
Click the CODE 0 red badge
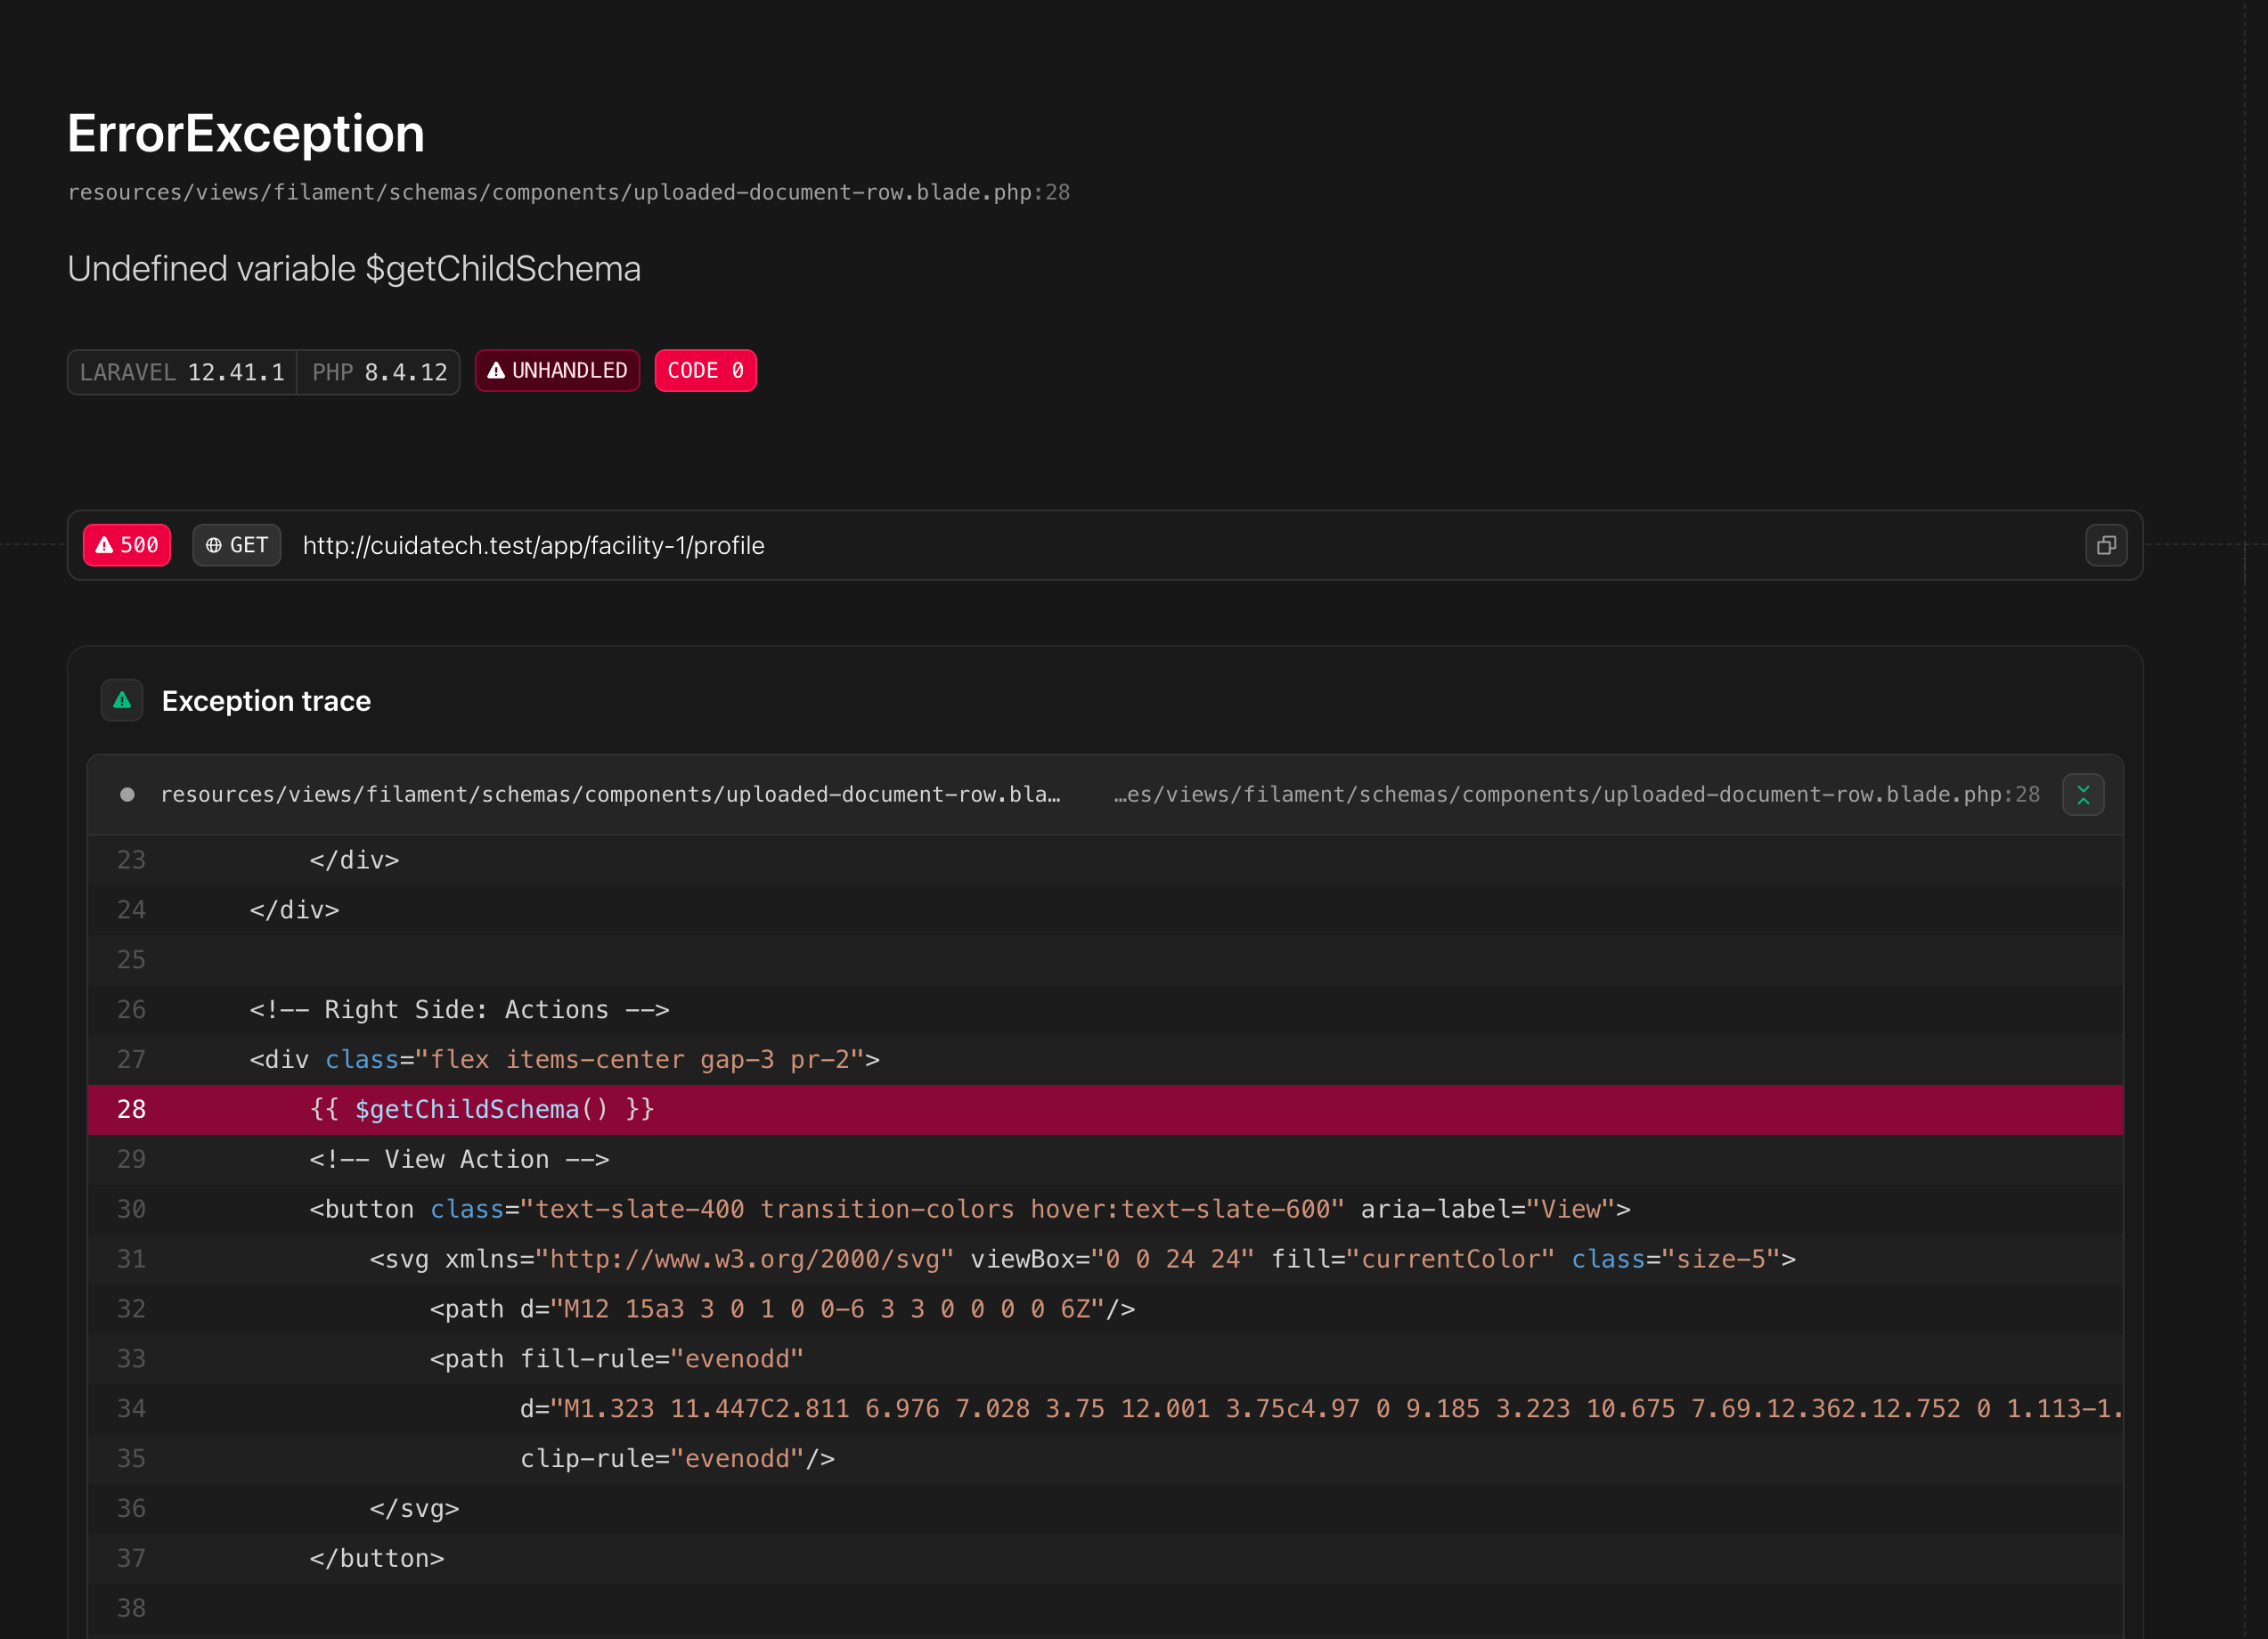pyautogui.click(x=705, y=371)
